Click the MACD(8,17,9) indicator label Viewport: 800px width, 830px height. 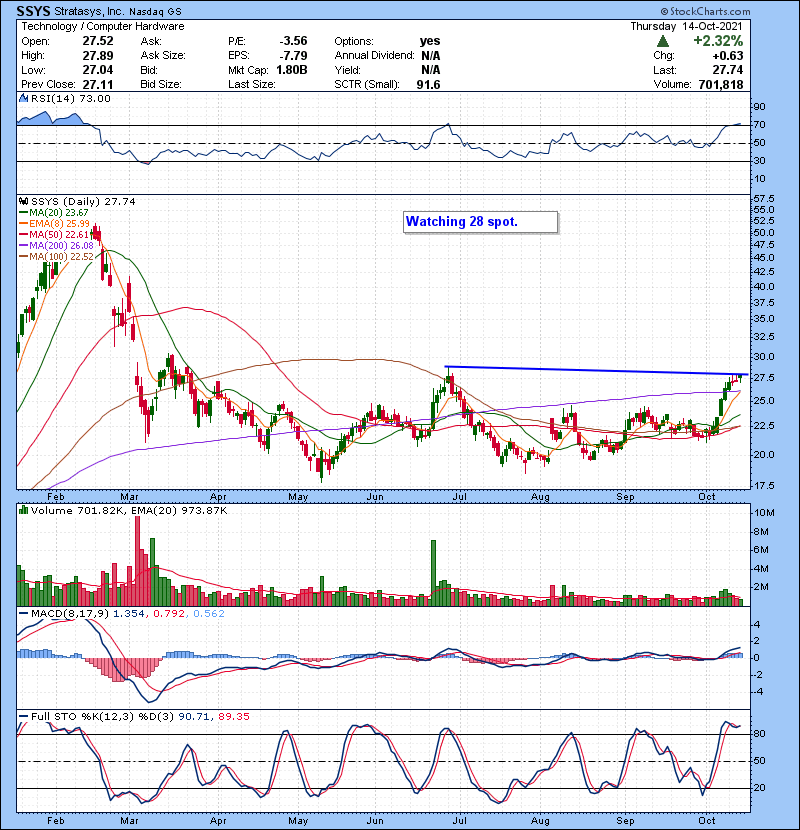tap(69, 614)
